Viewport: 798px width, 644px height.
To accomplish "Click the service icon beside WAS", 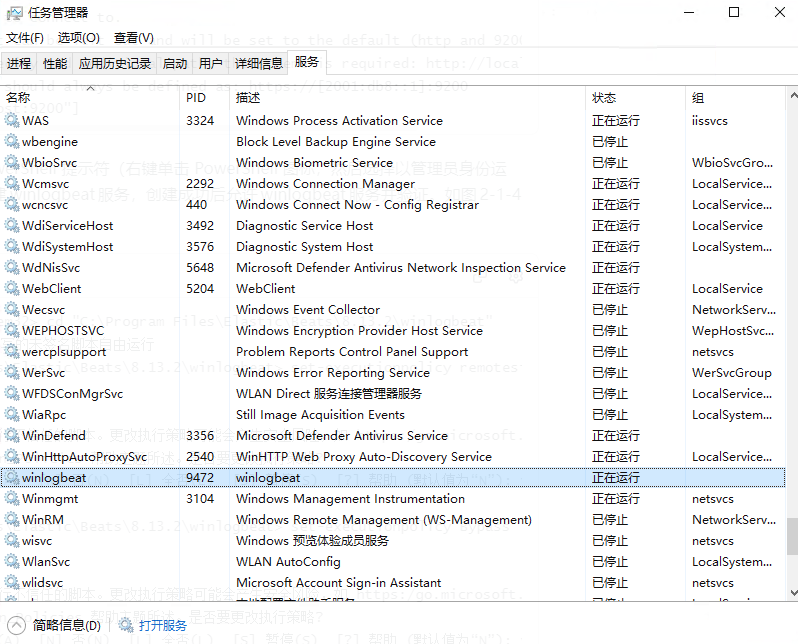I will click(12, 121).
